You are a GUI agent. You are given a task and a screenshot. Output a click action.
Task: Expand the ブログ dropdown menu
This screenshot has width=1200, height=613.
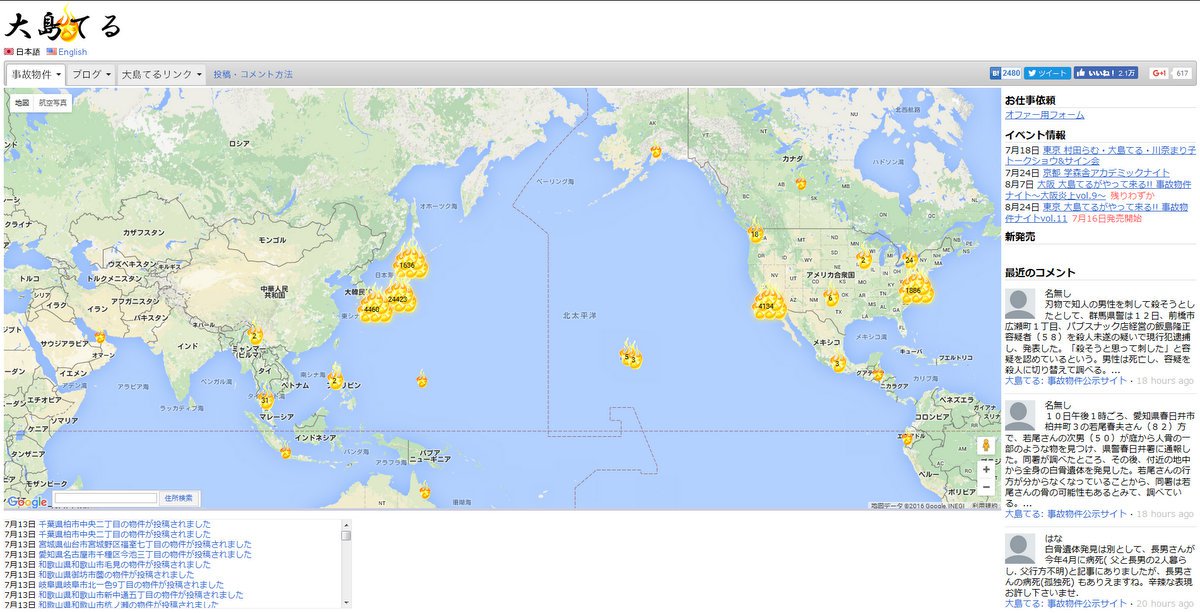(x=92, y=74)
